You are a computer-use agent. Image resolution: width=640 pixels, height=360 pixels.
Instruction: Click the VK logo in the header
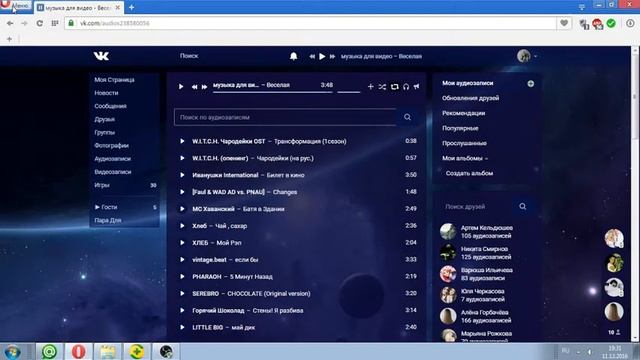point(101,56)
